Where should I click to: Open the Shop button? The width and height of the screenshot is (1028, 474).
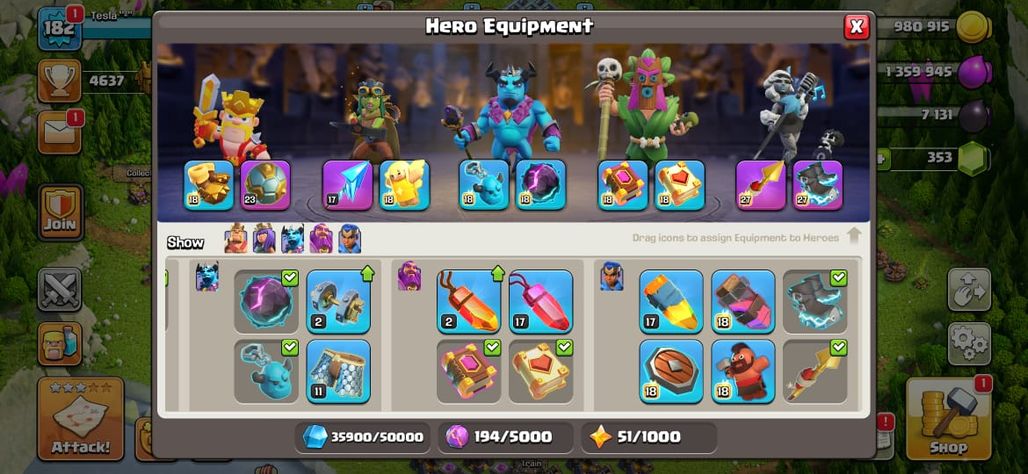pyautogui.click(x=948, y=419)
